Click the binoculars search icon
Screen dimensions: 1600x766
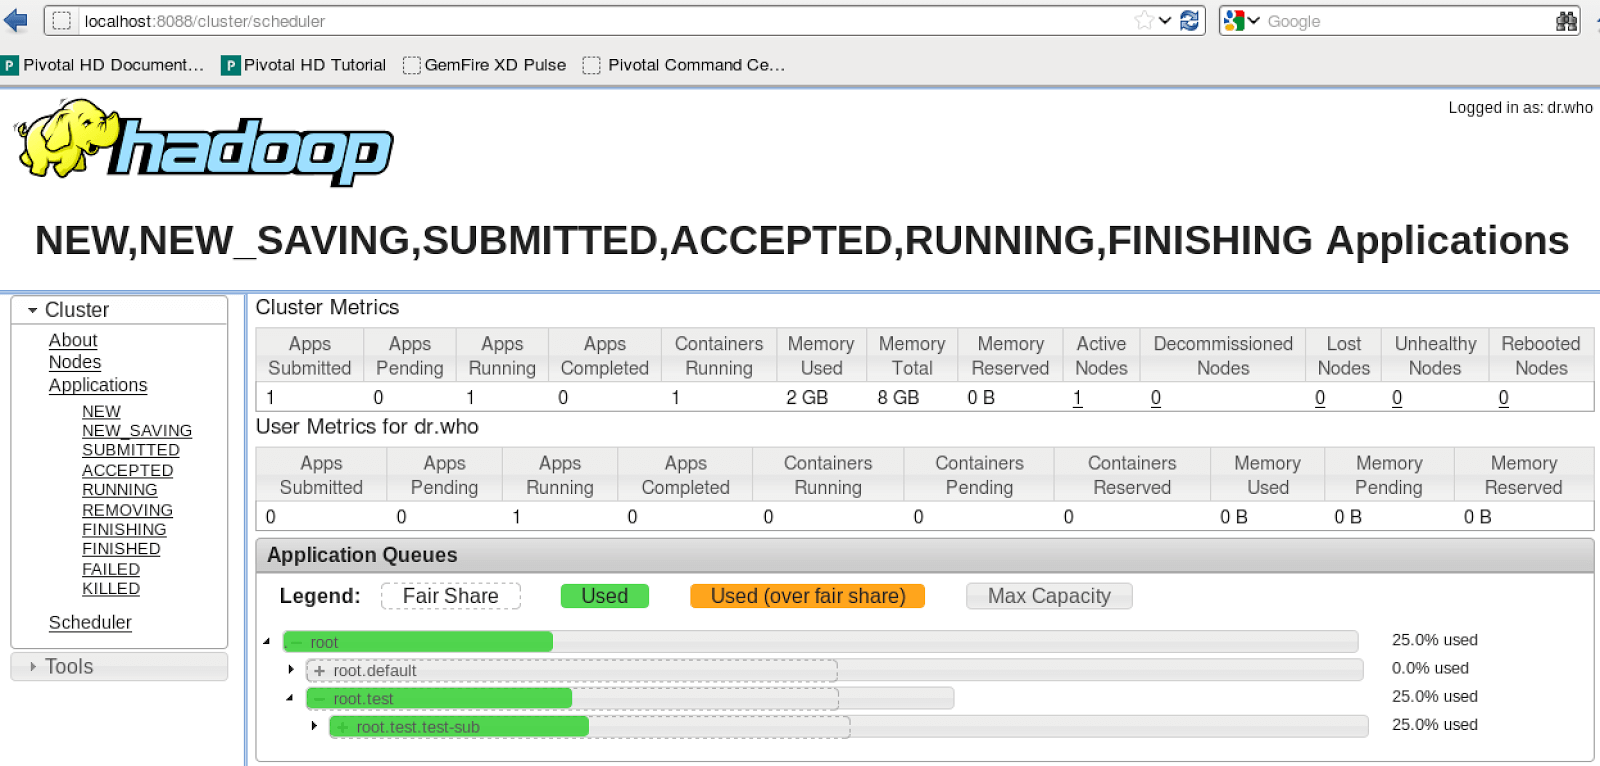pyautogui.click(x=1566, y=21)
